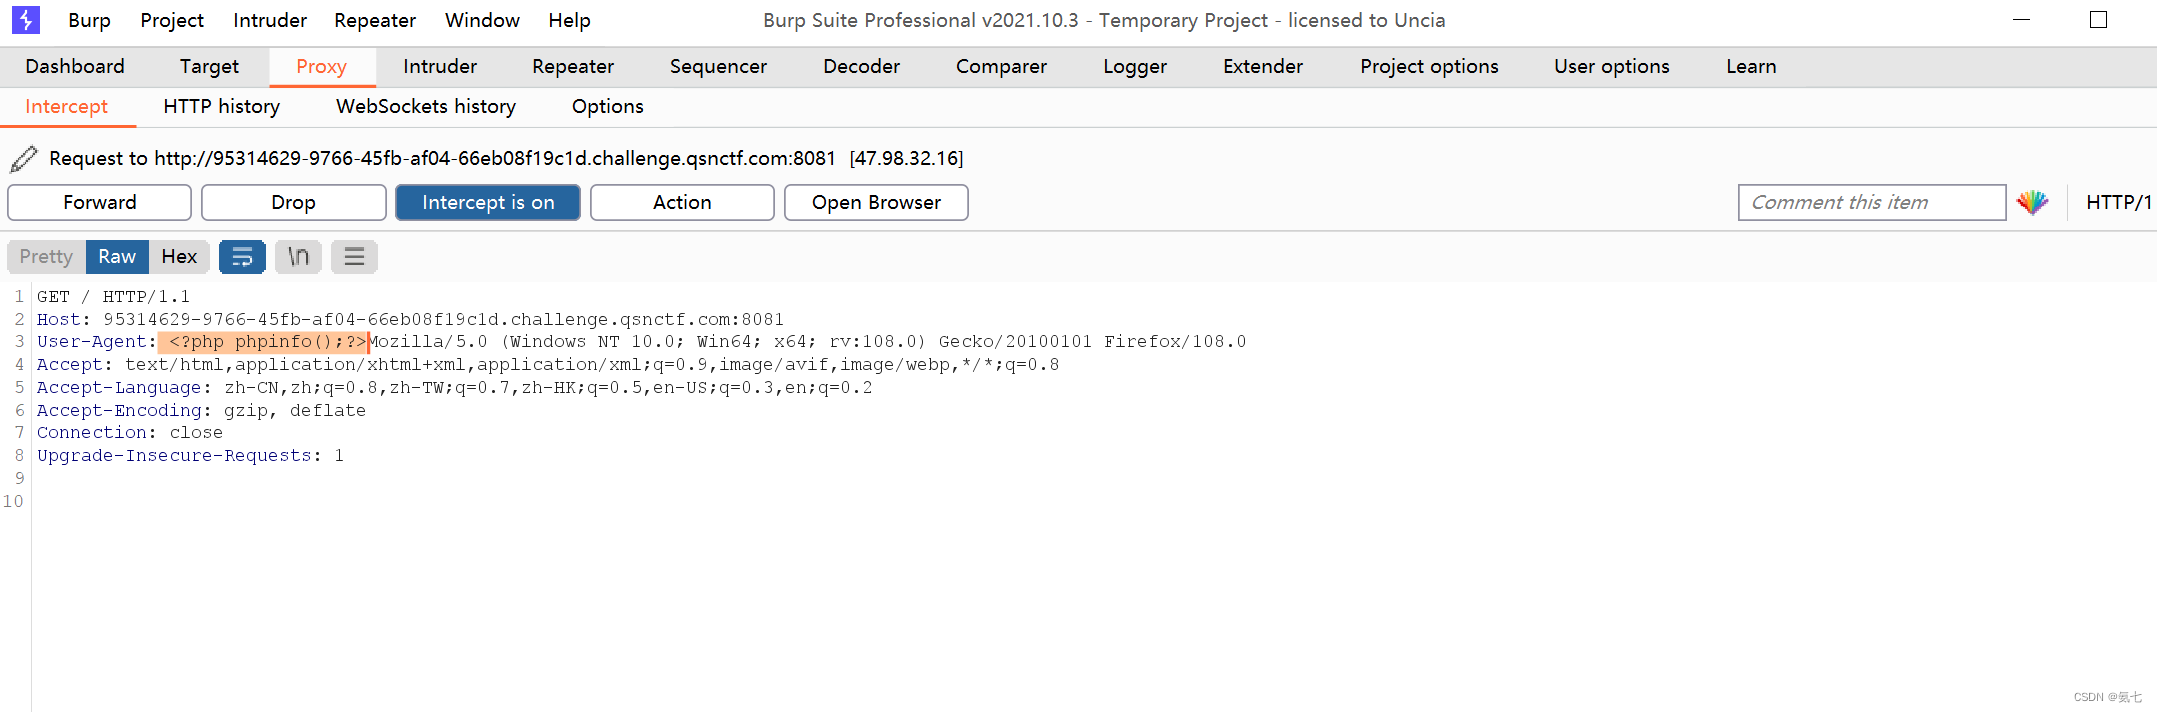2157x712 pixels.
Task: Click the Comment this item field
Action: click(1871, 202)
